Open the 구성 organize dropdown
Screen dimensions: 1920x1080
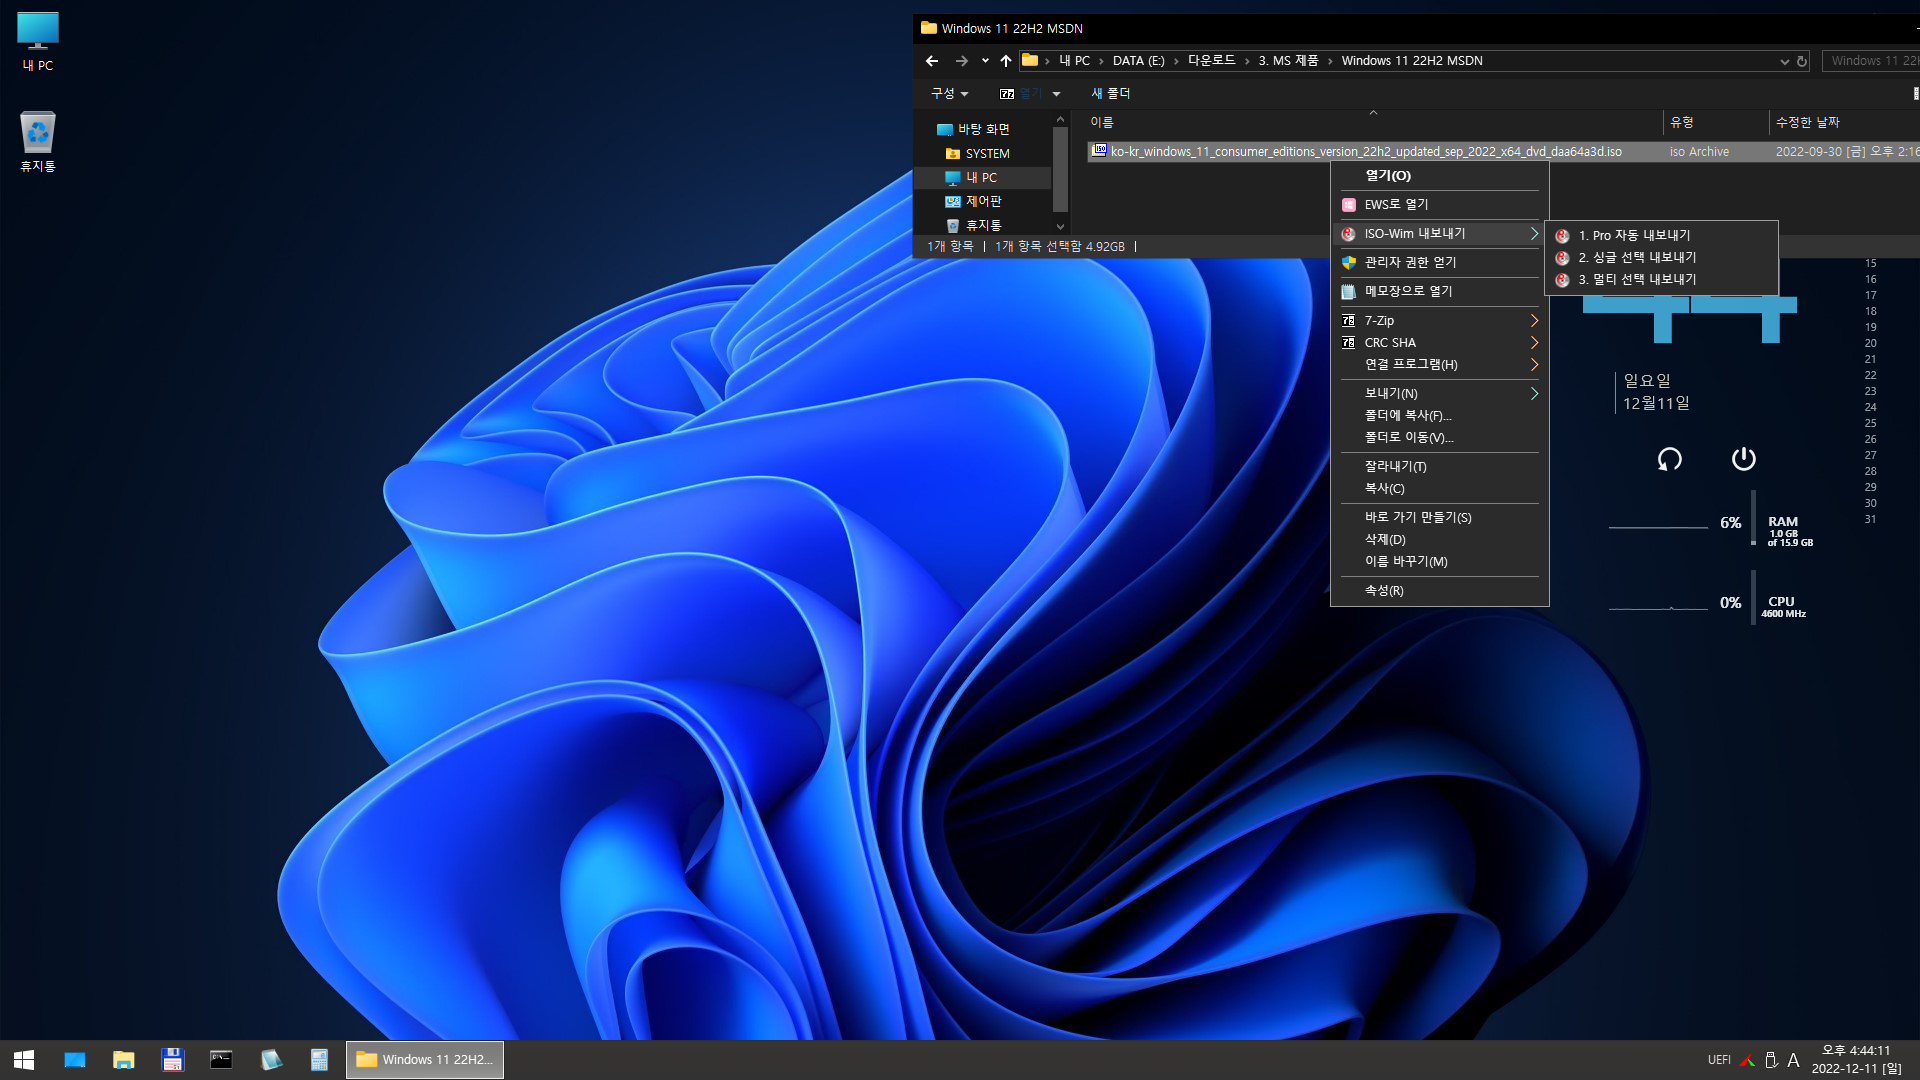(x=950, y=93)
